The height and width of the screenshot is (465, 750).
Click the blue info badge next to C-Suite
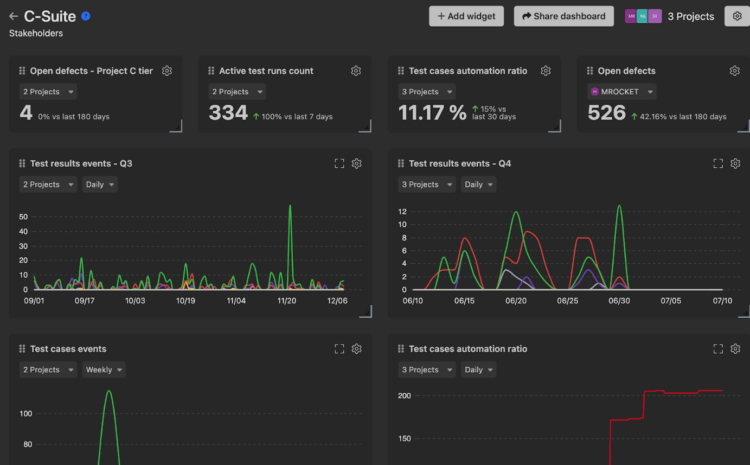click(86, 16)
